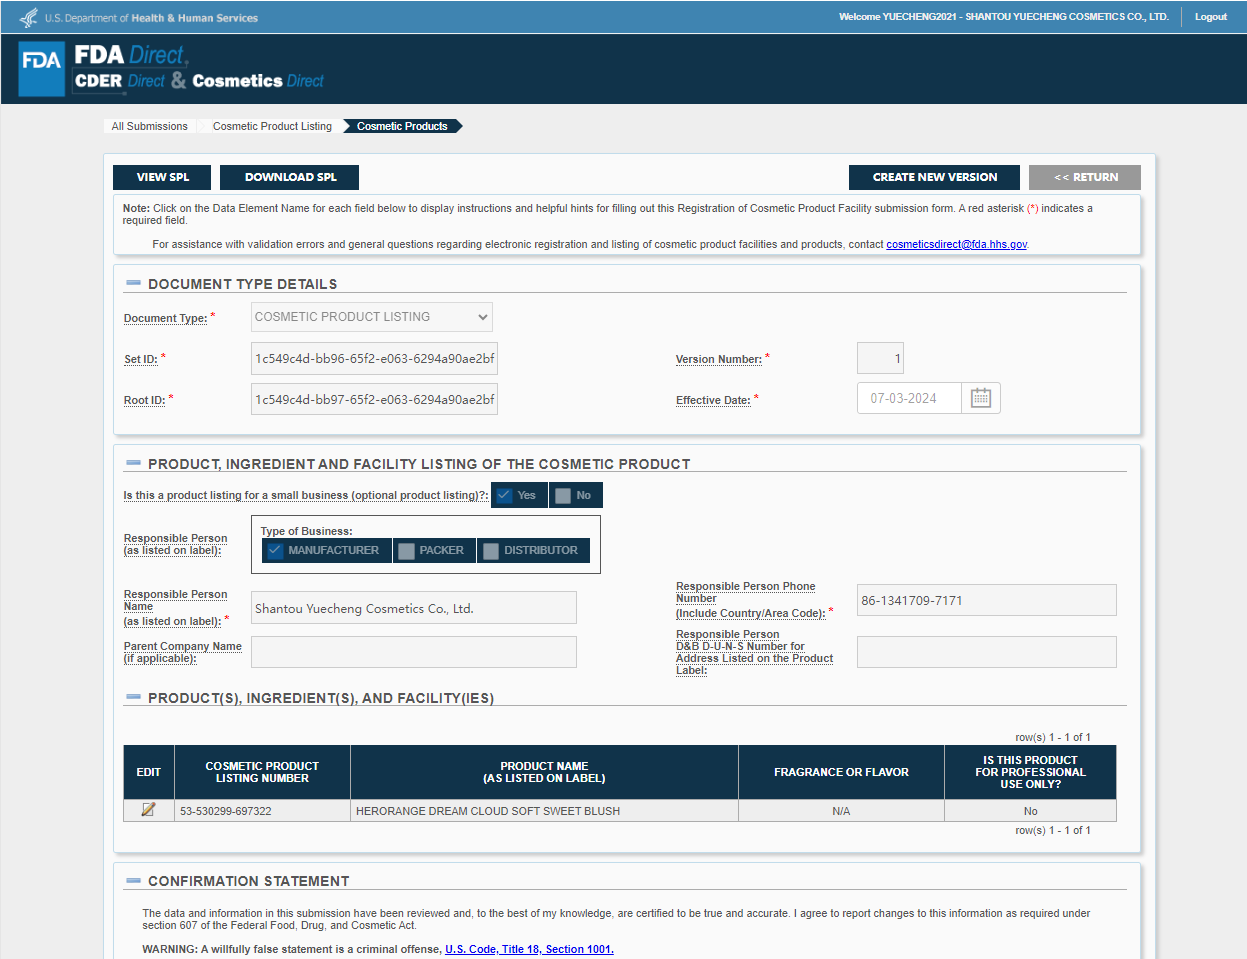
Task: Open Cosmetic Product Listing breadcrumb
Action: (272, 126)
